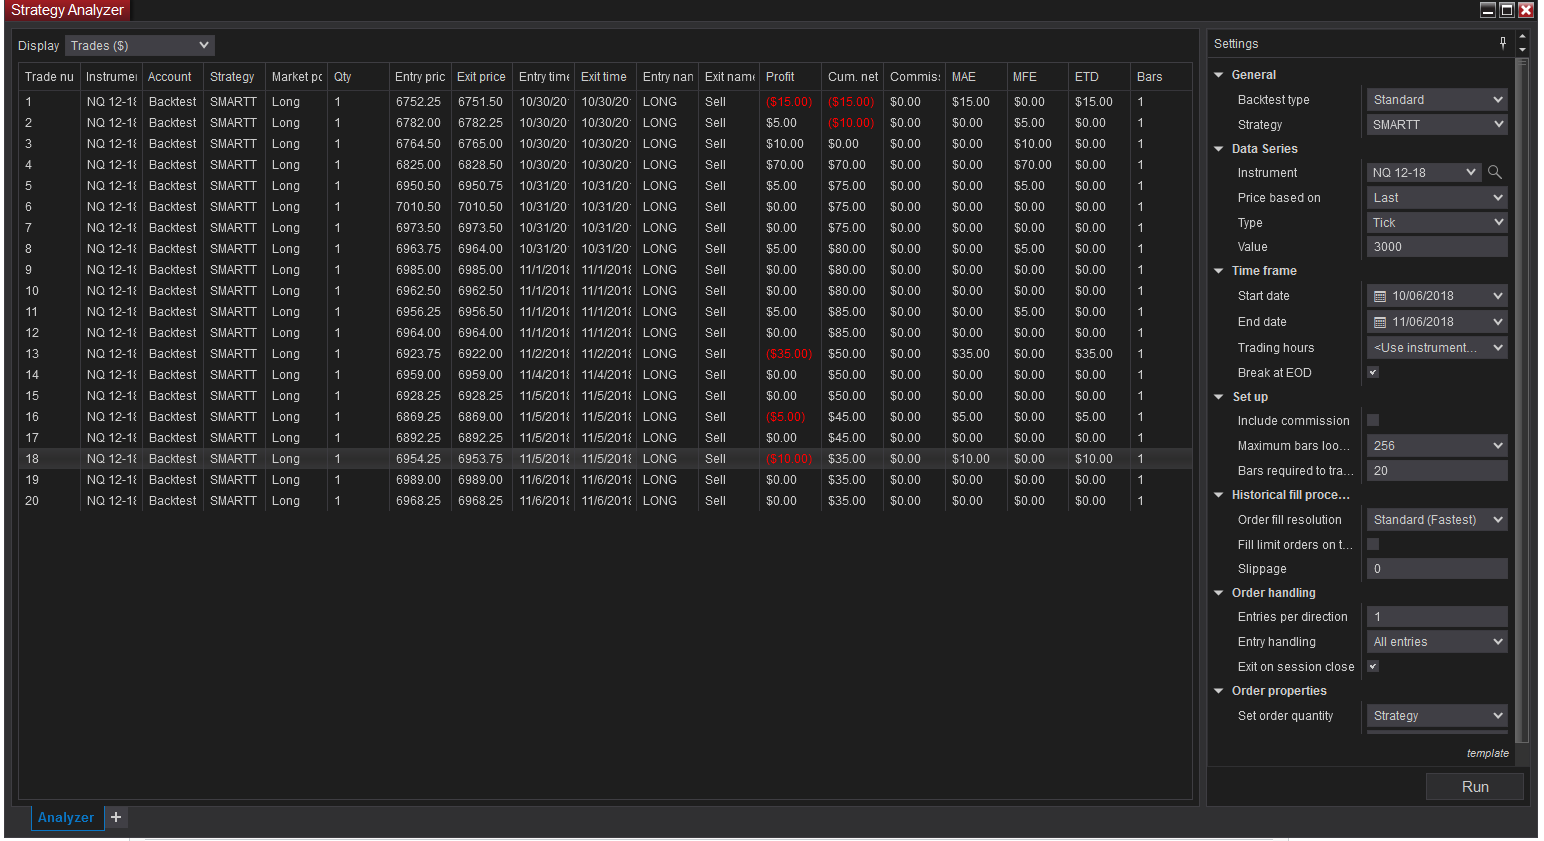Open the Backtest type dropdown
The height and width of the screenshot is (841, 1544).
pos(1437,99)
